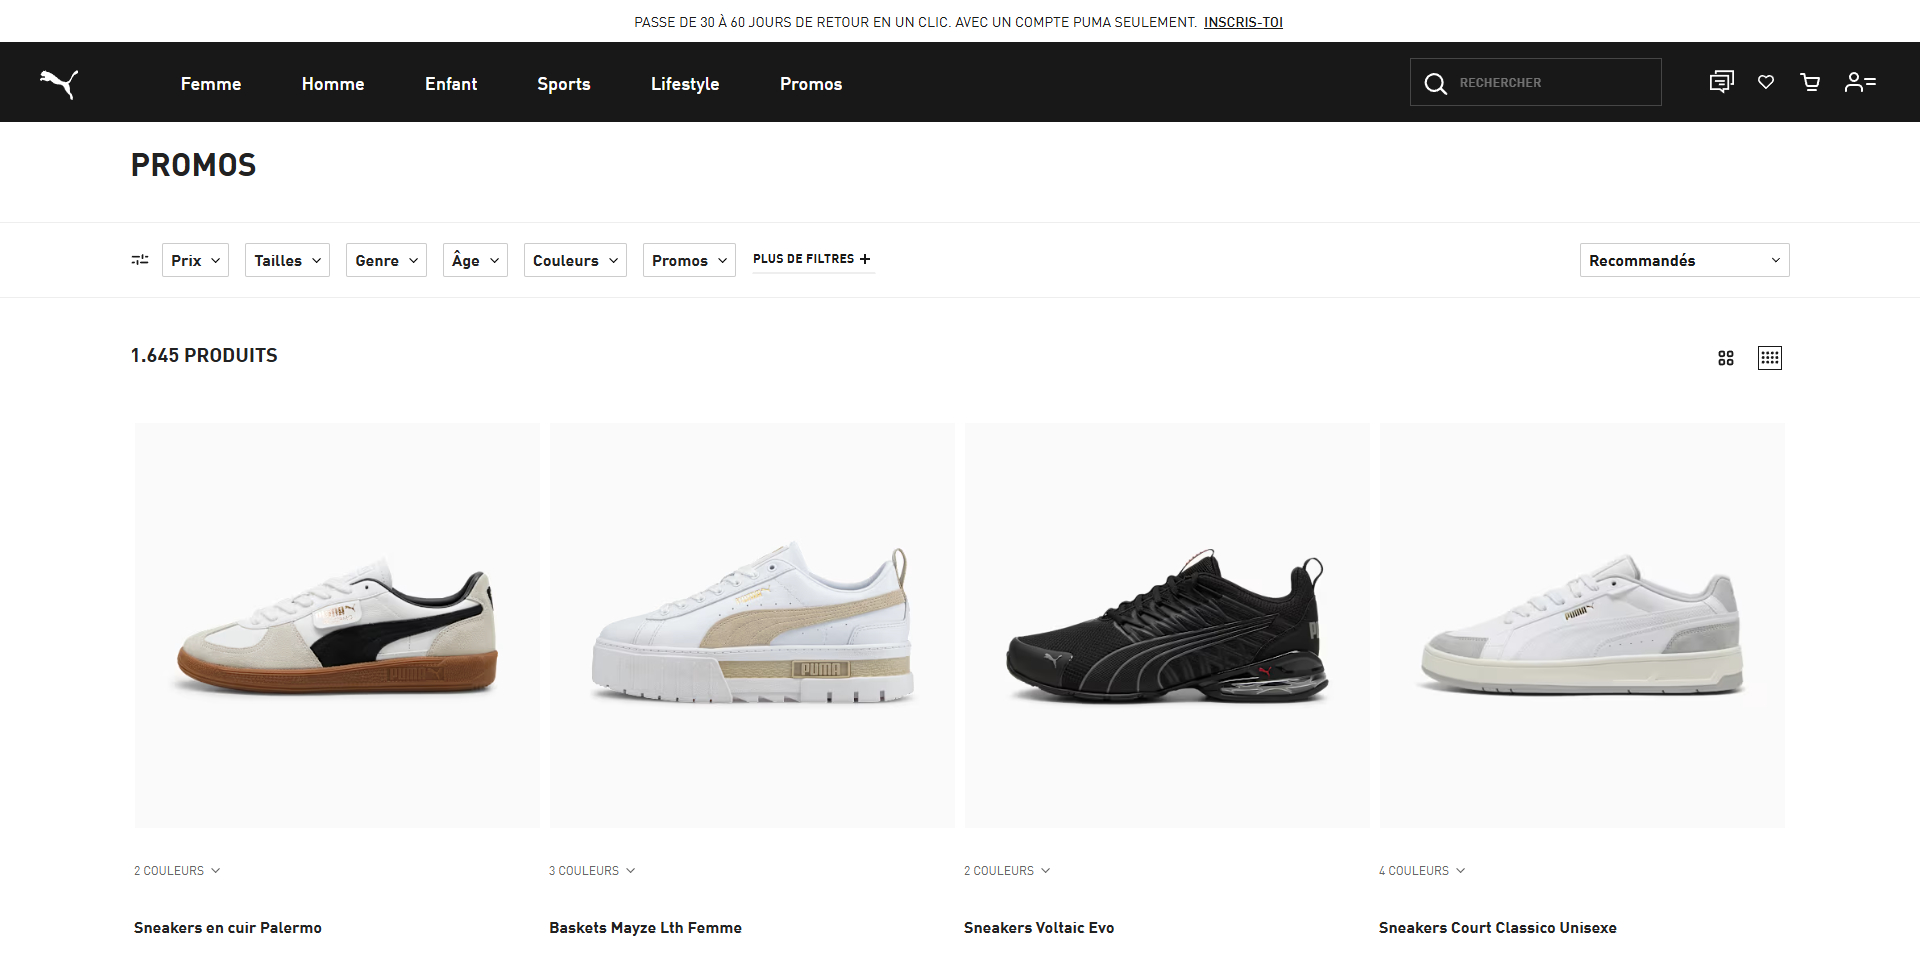
Task: Expand the Promos filter dropdown
Action: [689, 260]
